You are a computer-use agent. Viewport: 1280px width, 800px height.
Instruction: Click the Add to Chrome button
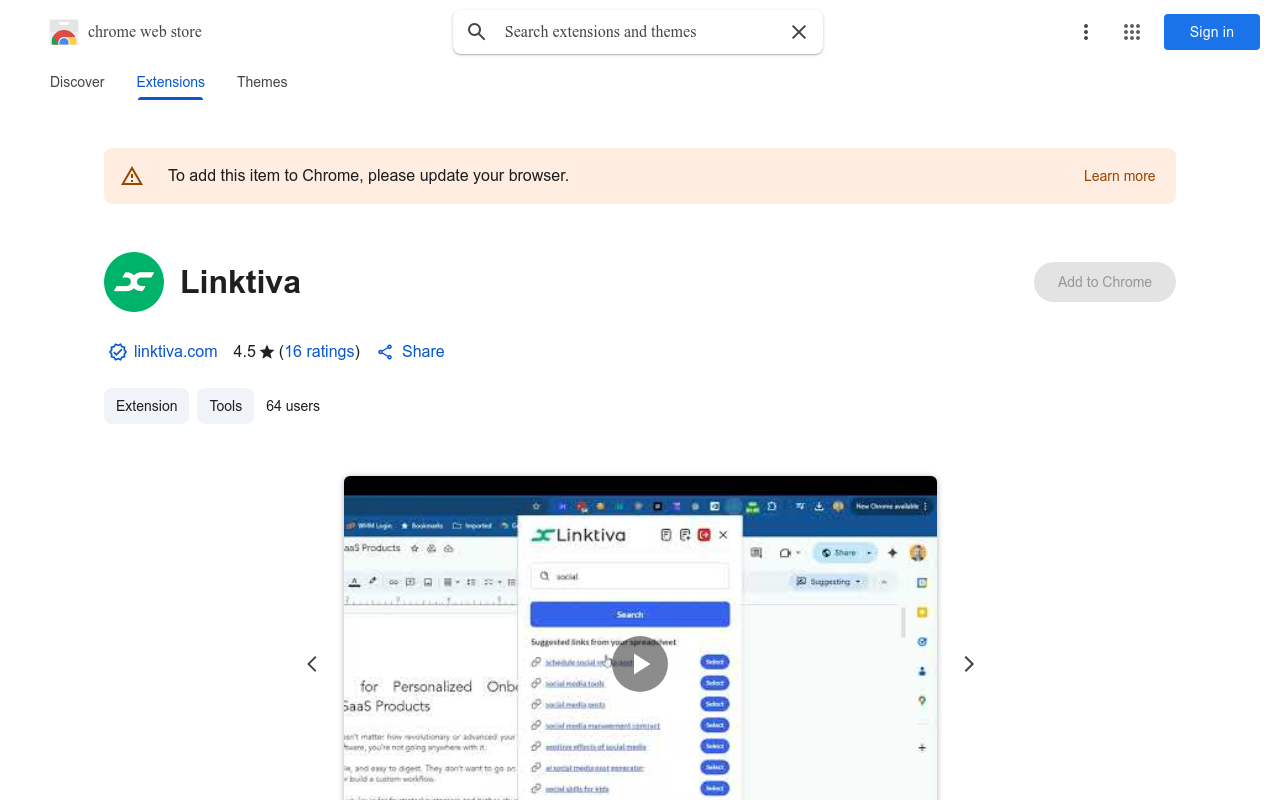(1105, 282)
